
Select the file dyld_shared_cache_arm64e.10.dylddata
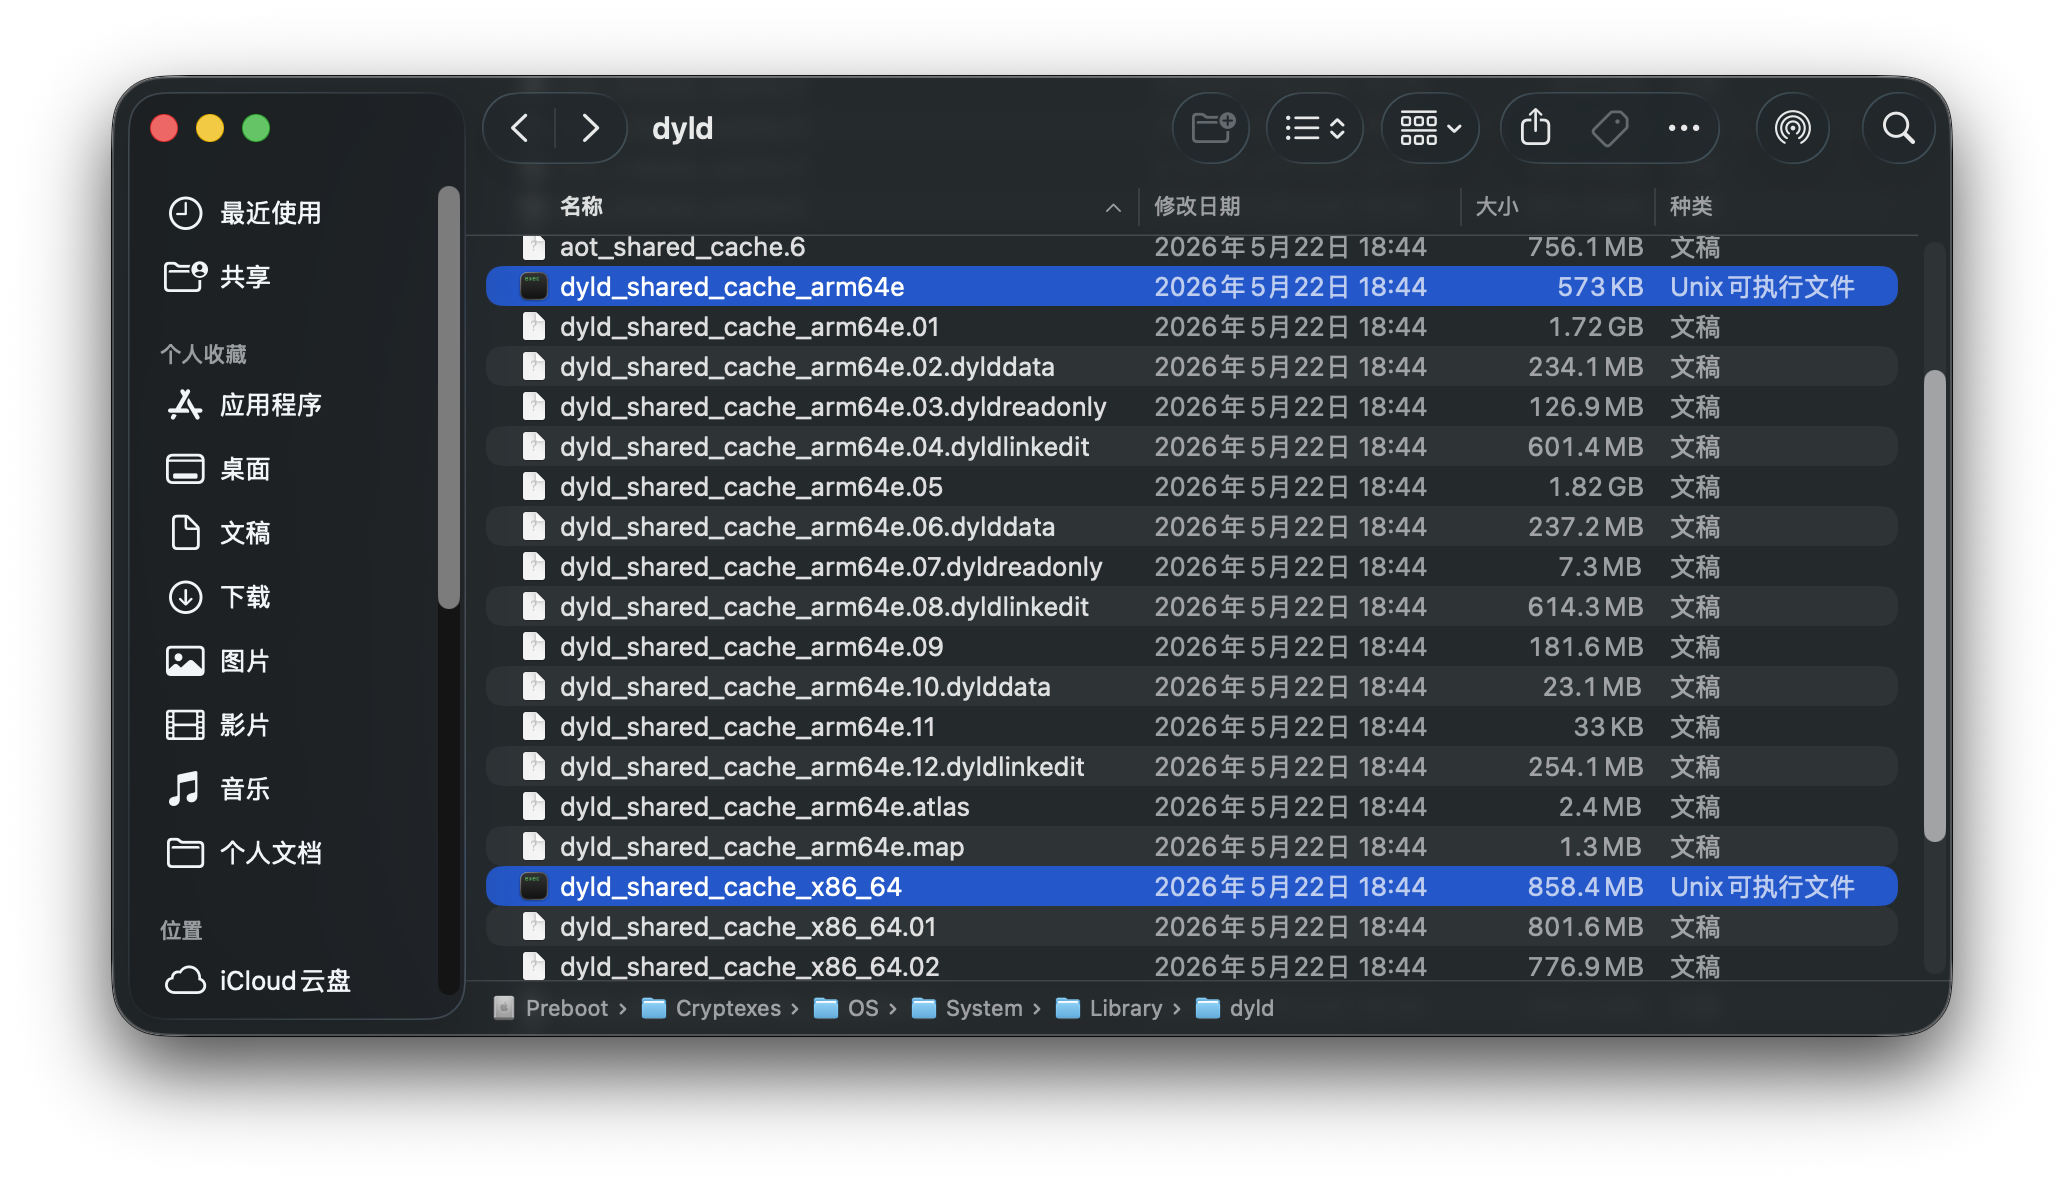1192,687
